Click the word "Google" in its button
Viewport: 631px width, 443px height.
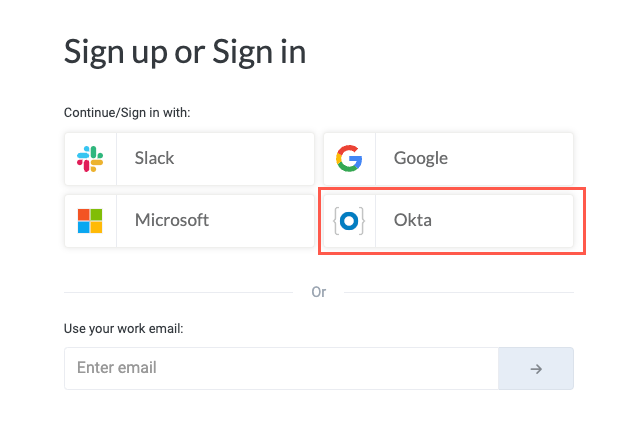(x=421, y=158)
